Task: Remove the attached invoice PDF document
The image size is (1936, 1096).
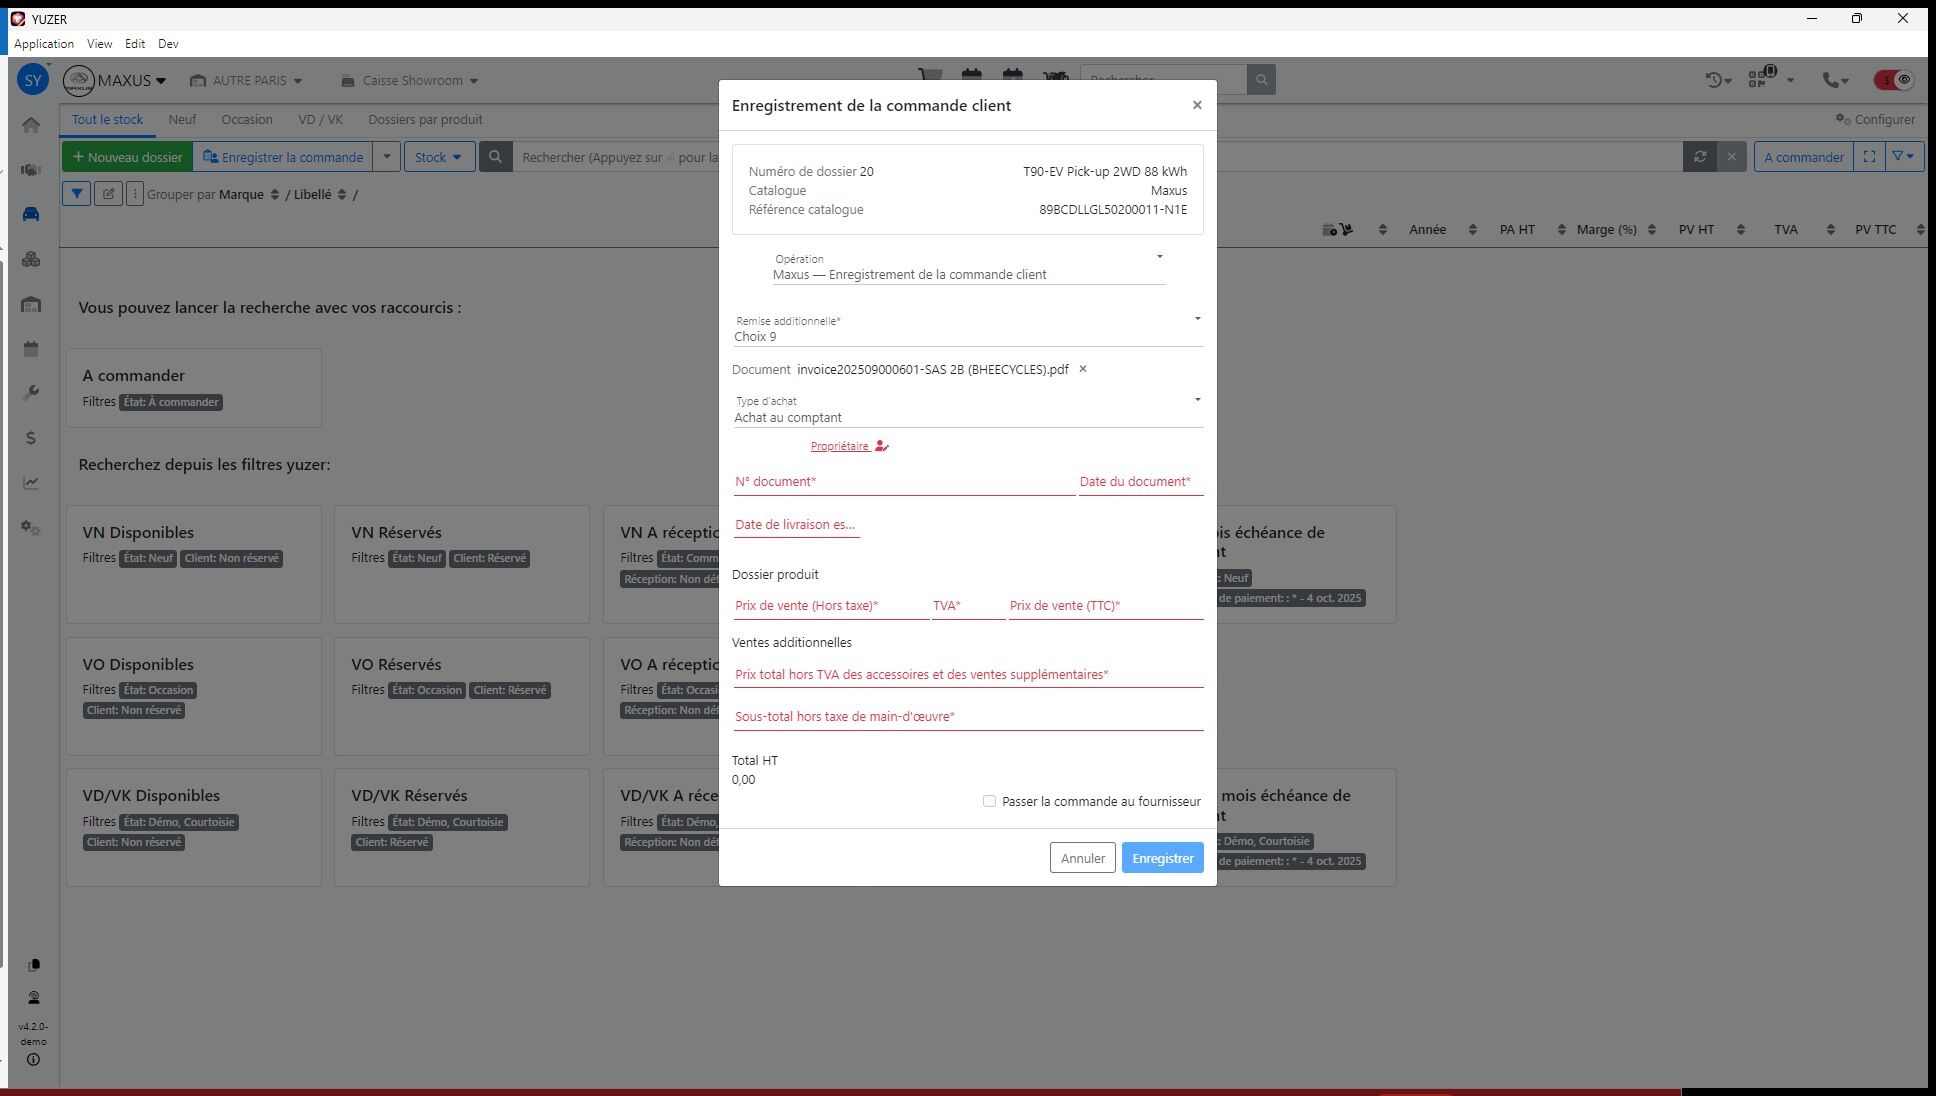Action: point(1082,369)
